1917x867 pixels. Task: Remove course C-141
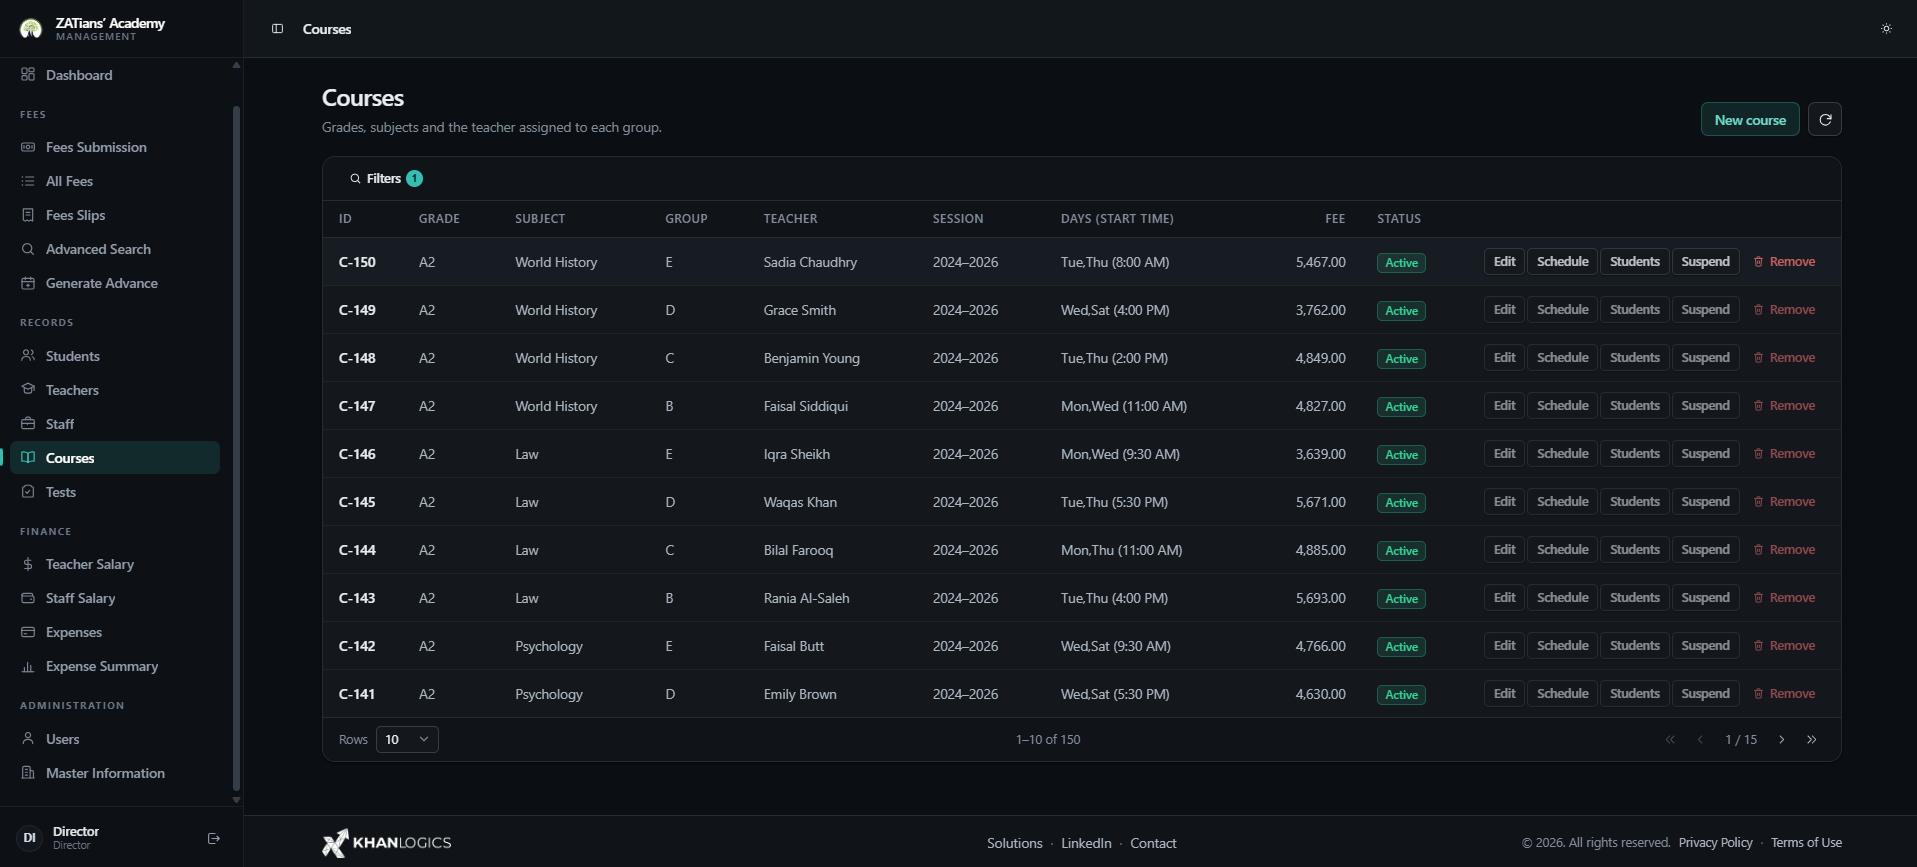(1784, 694)
